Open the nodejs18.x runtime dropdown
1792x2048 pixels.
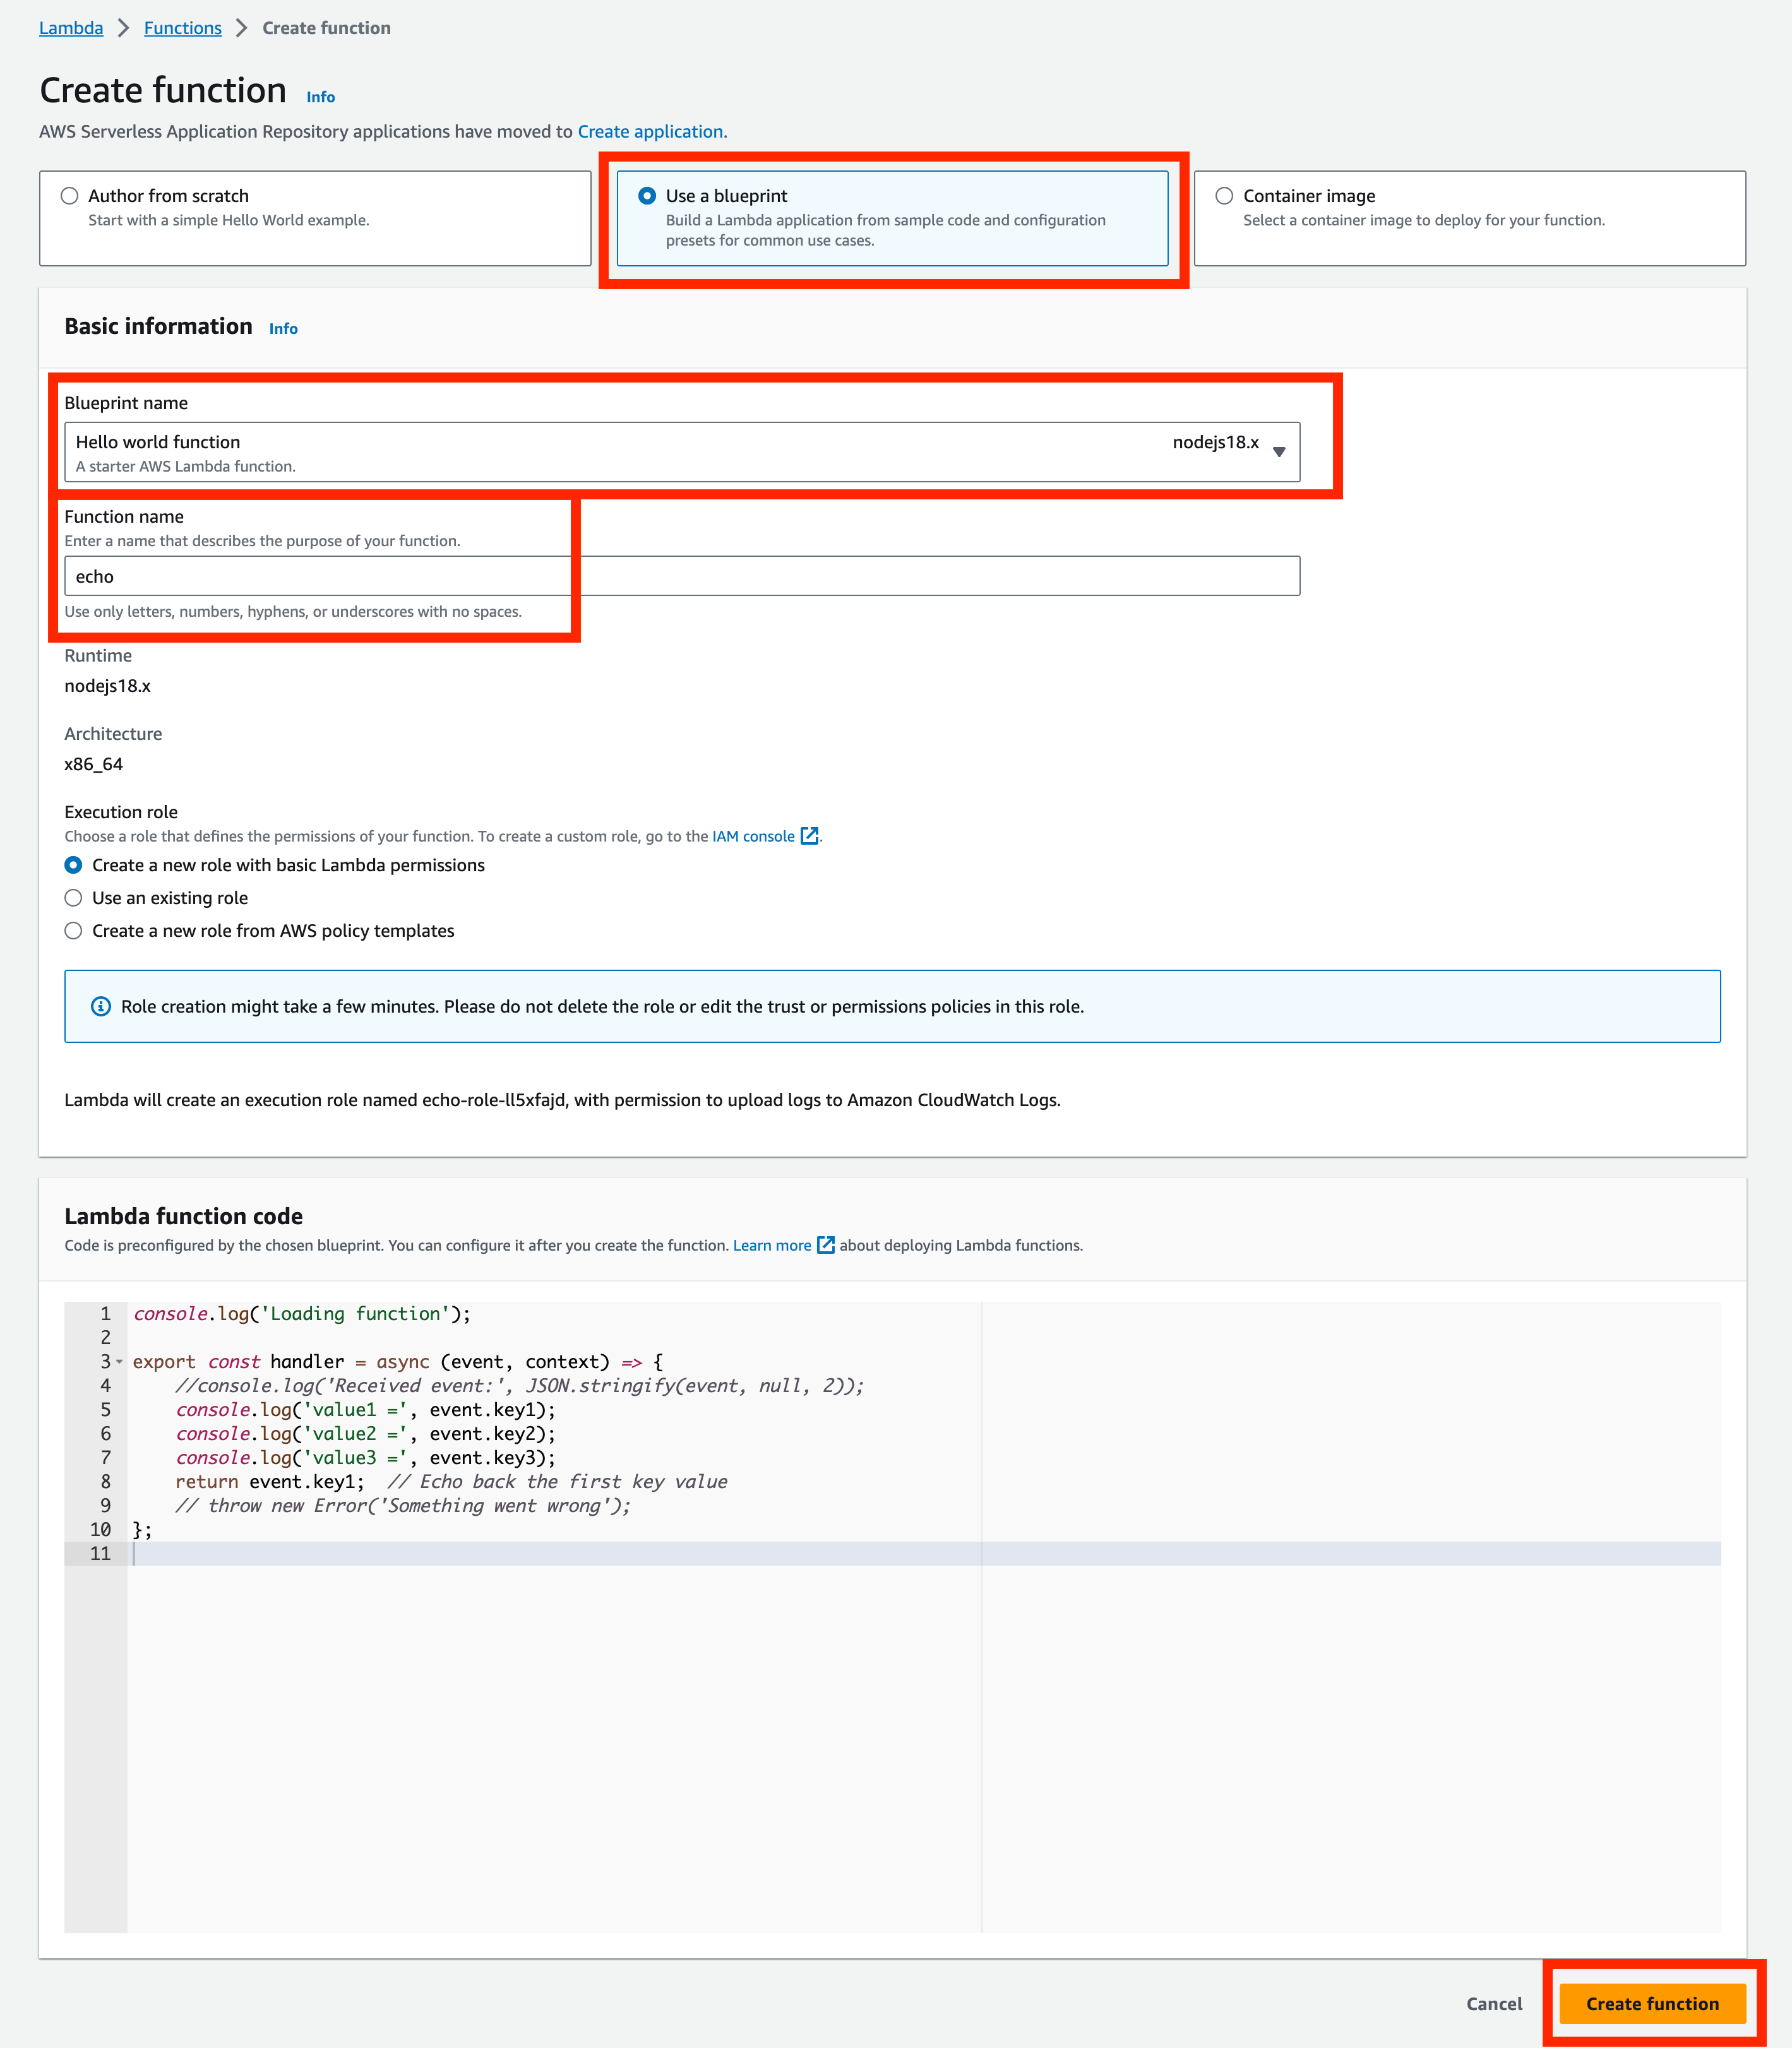1279,452
